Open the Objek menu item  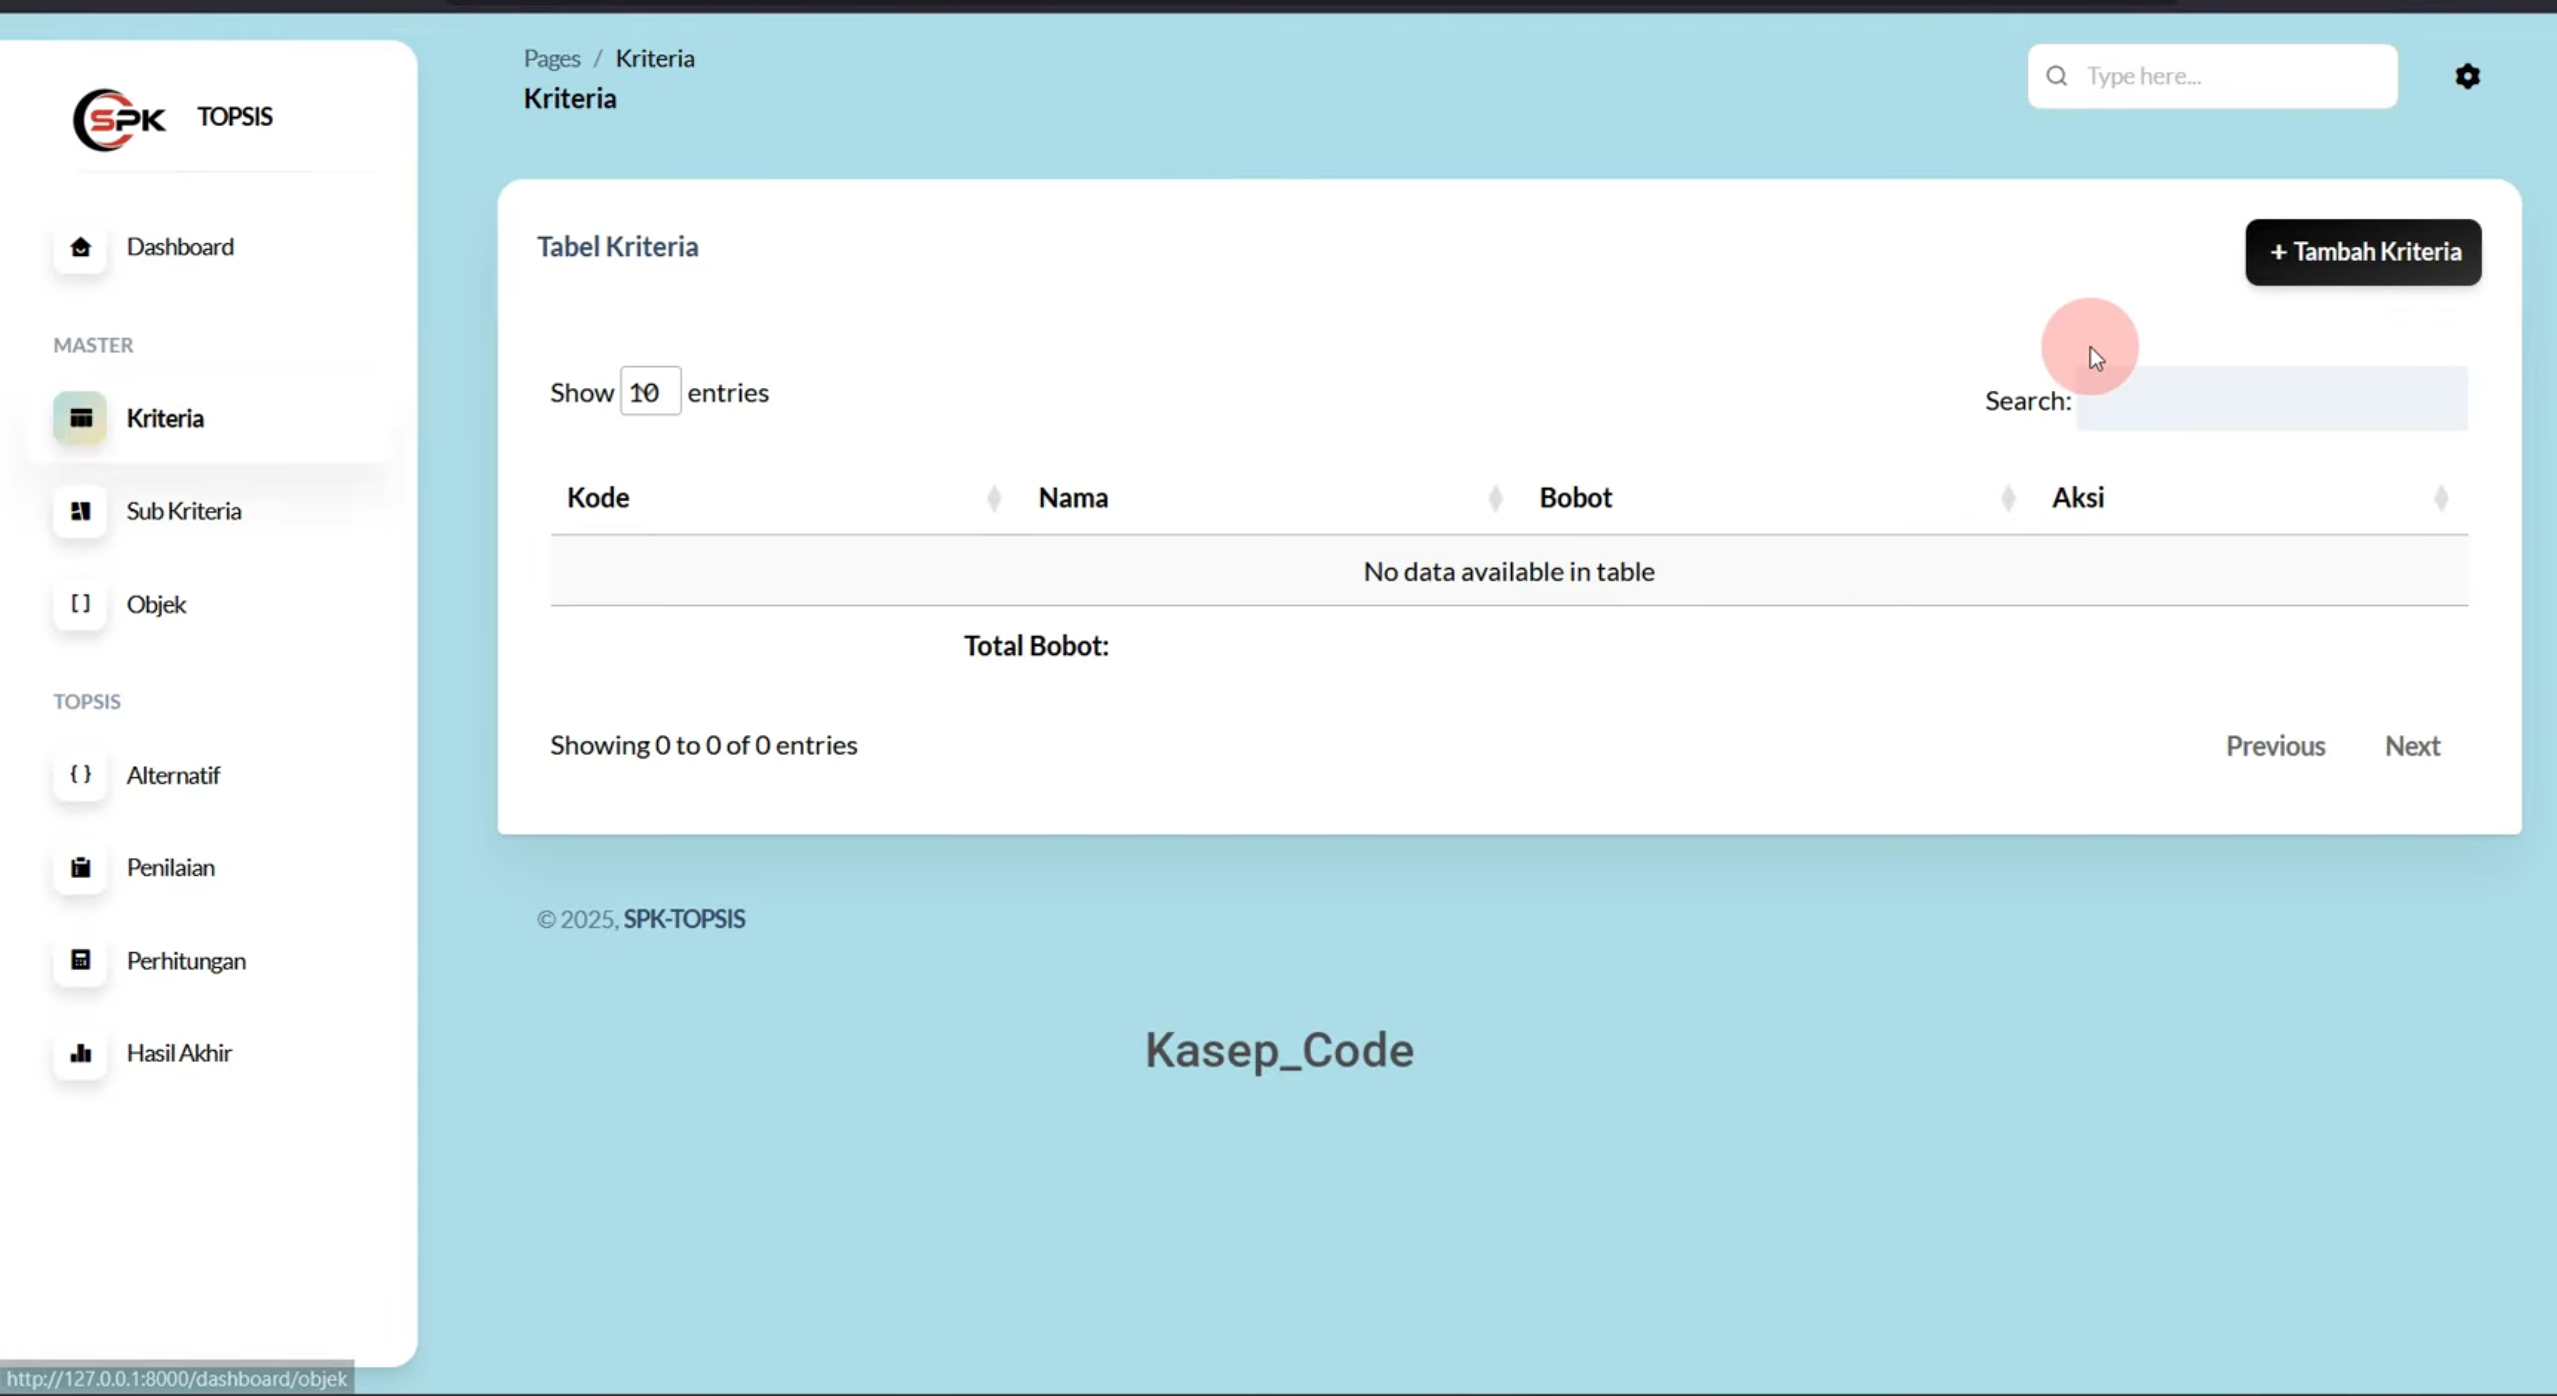[156, 604]
